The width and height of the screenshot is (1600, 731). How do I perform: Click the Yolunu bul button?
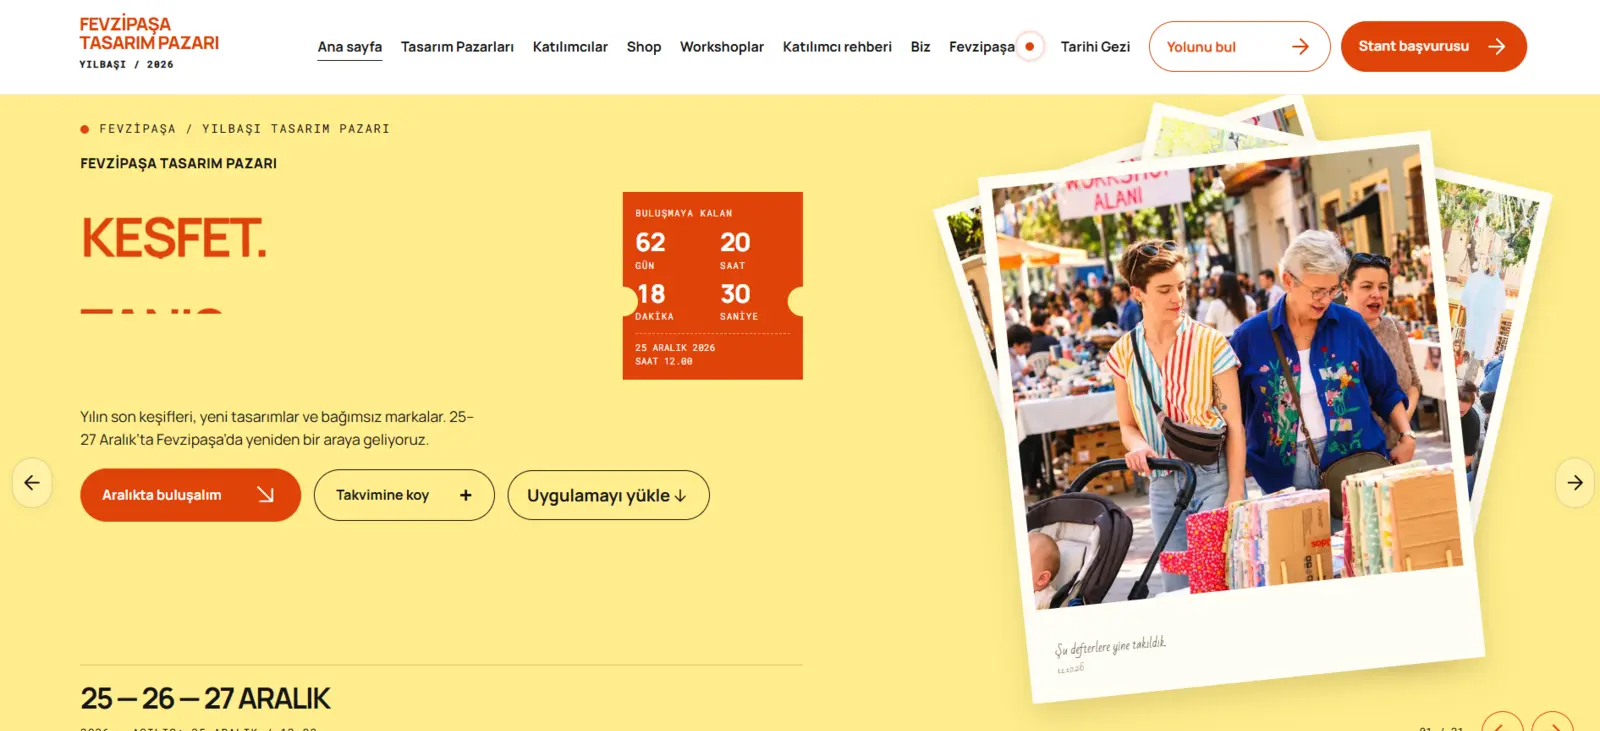pos(1239,46)
